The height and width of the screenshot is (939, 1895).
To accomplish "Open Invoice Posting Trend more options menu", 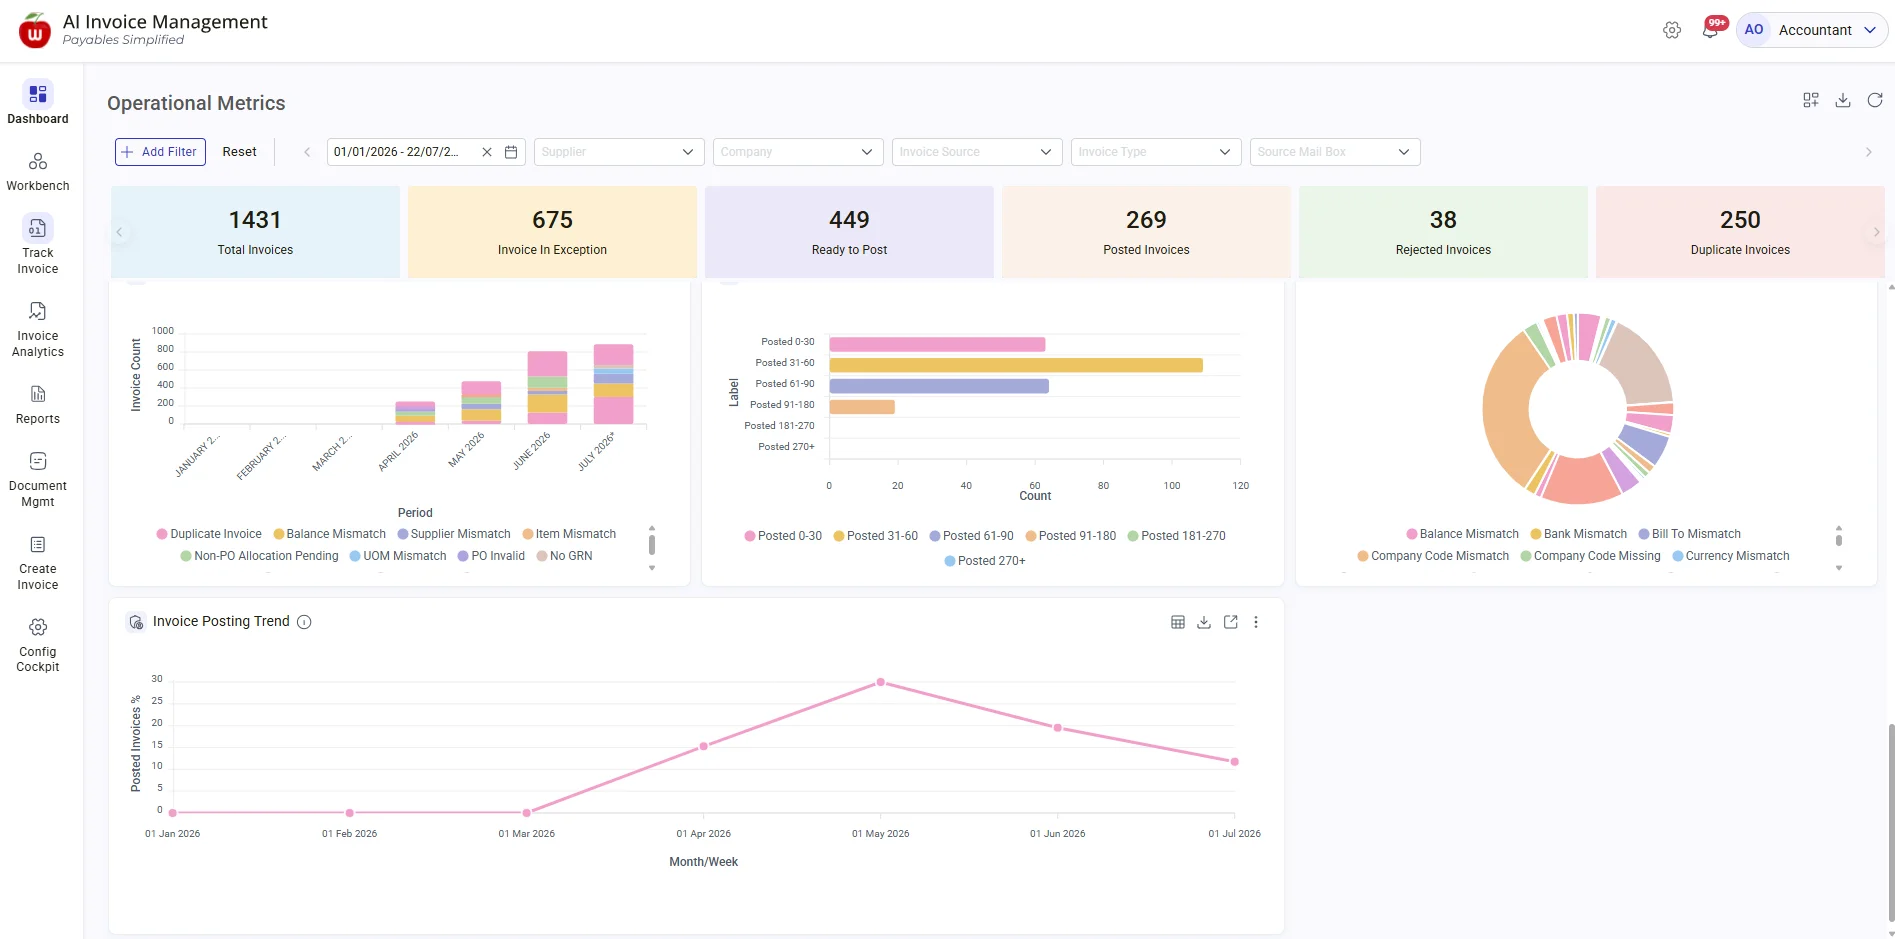I will tap(1256, 622).
